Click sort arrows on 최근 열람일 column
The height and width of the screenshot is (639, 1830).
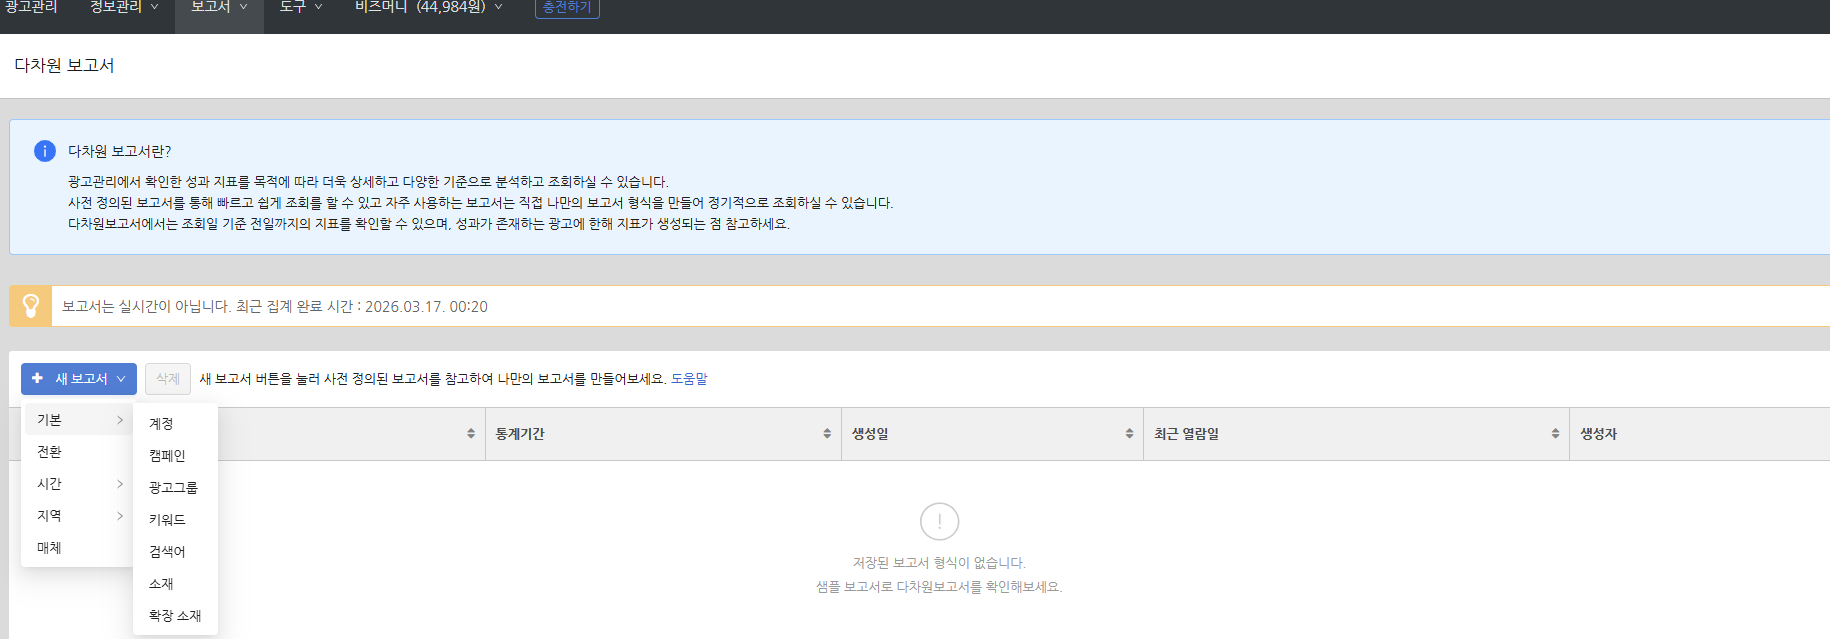click(1555, 434)
